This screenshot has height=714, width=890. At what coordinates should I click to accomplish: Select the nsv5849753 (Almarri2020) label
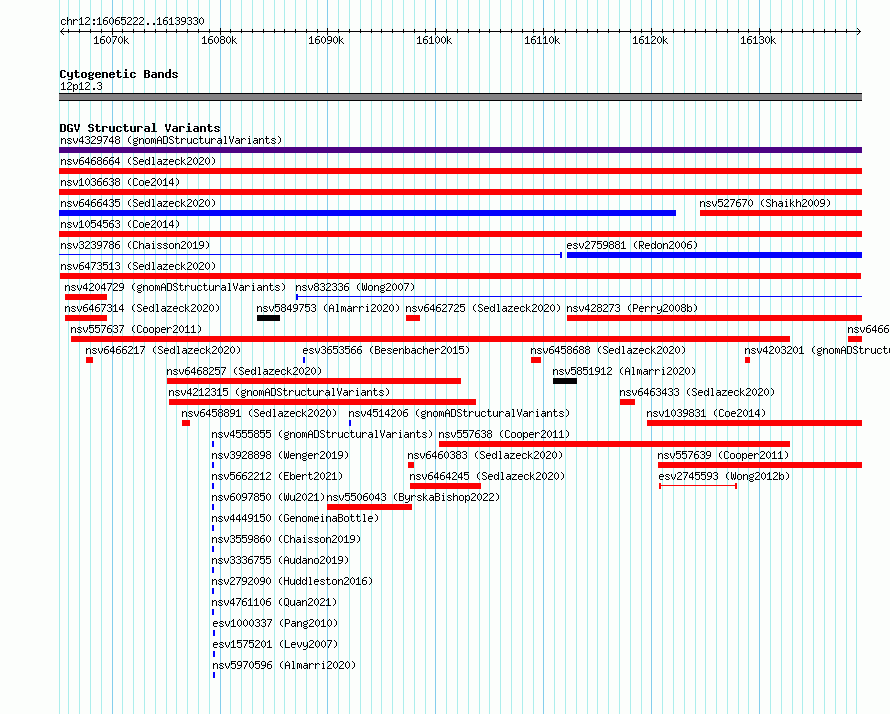tap(328, 308)
